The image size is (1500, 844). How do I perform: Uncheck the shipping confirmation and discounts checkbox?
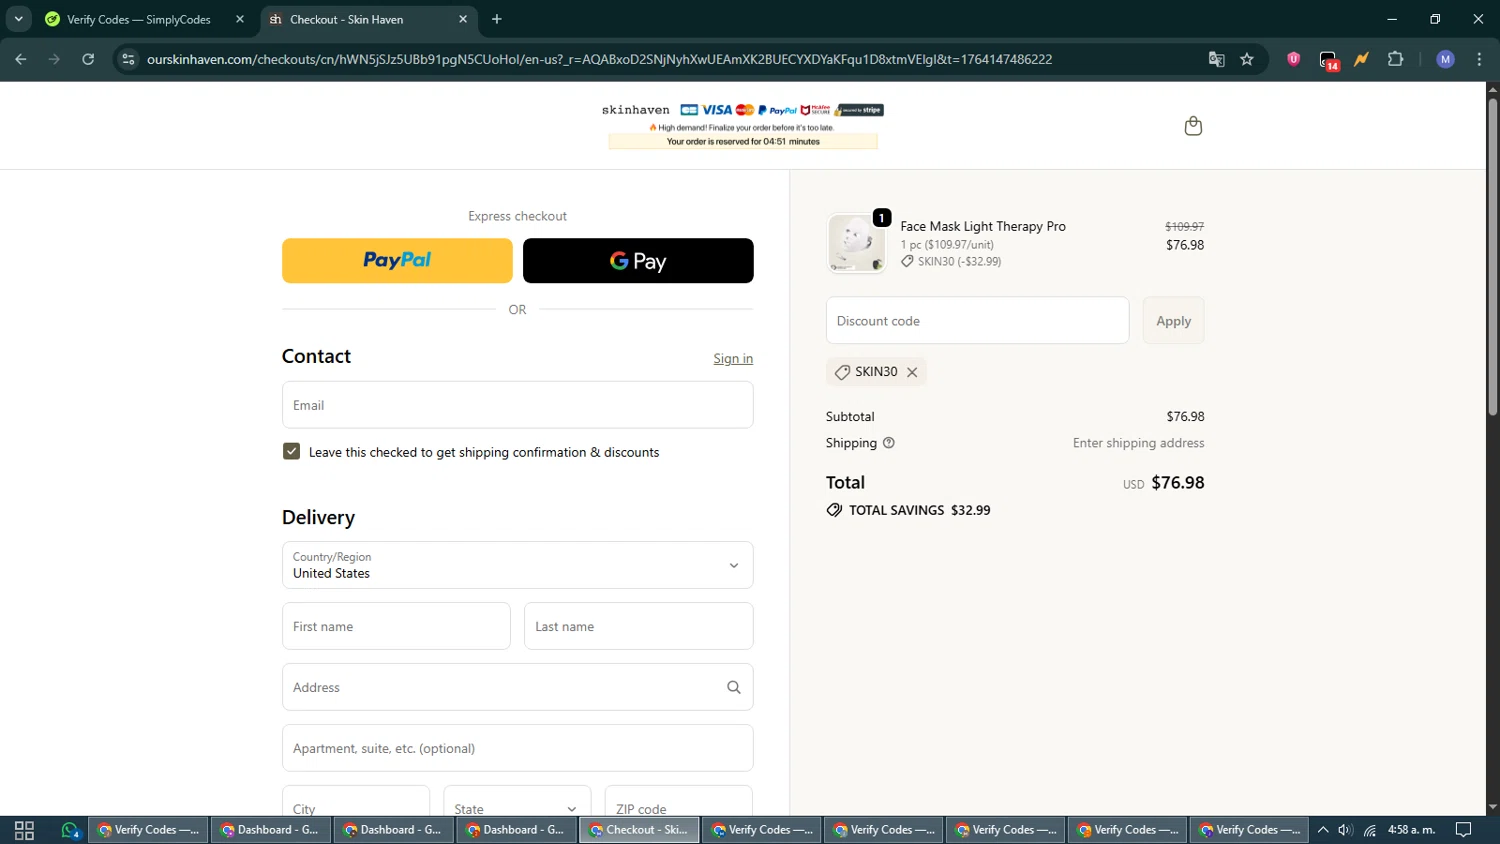tap(291, 452)
